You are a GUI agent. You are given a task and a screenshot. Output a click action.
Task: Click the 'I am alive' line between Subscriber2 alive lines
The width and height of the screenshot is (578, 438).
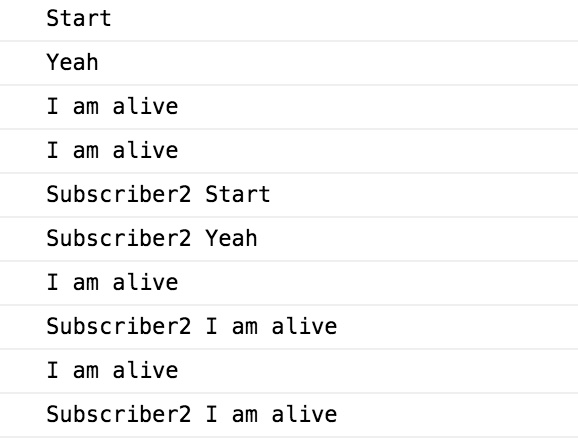point(289,371)
